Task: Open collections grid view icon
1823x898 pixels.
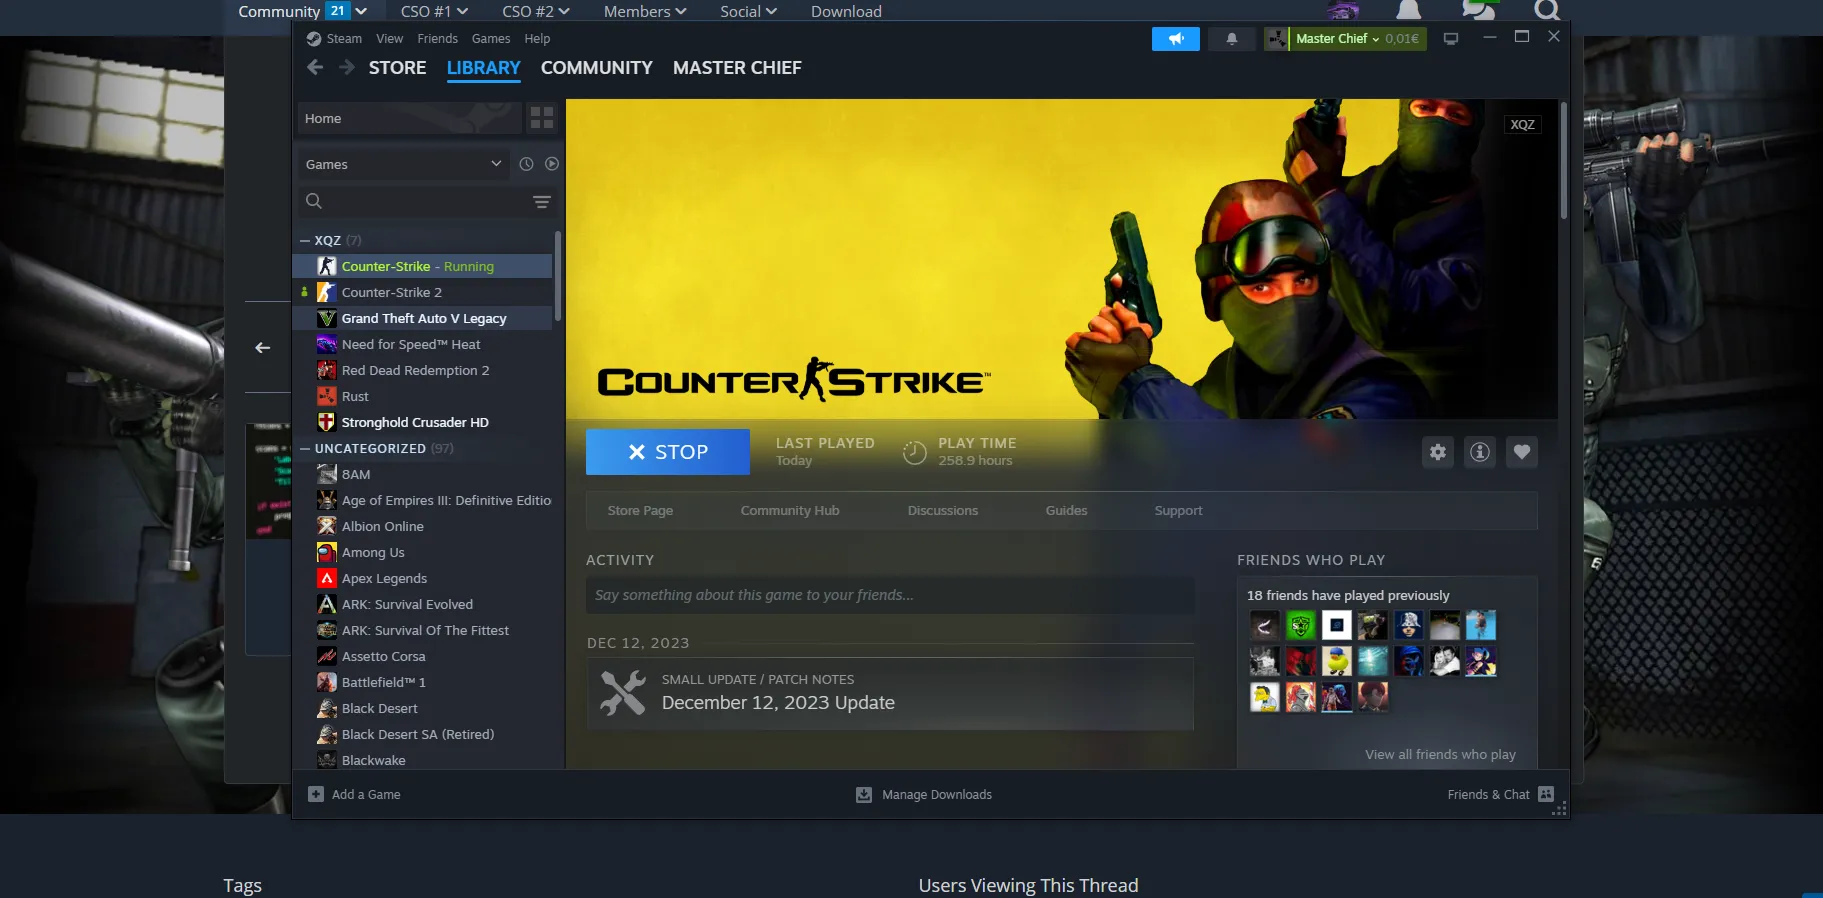Action: 542,118
